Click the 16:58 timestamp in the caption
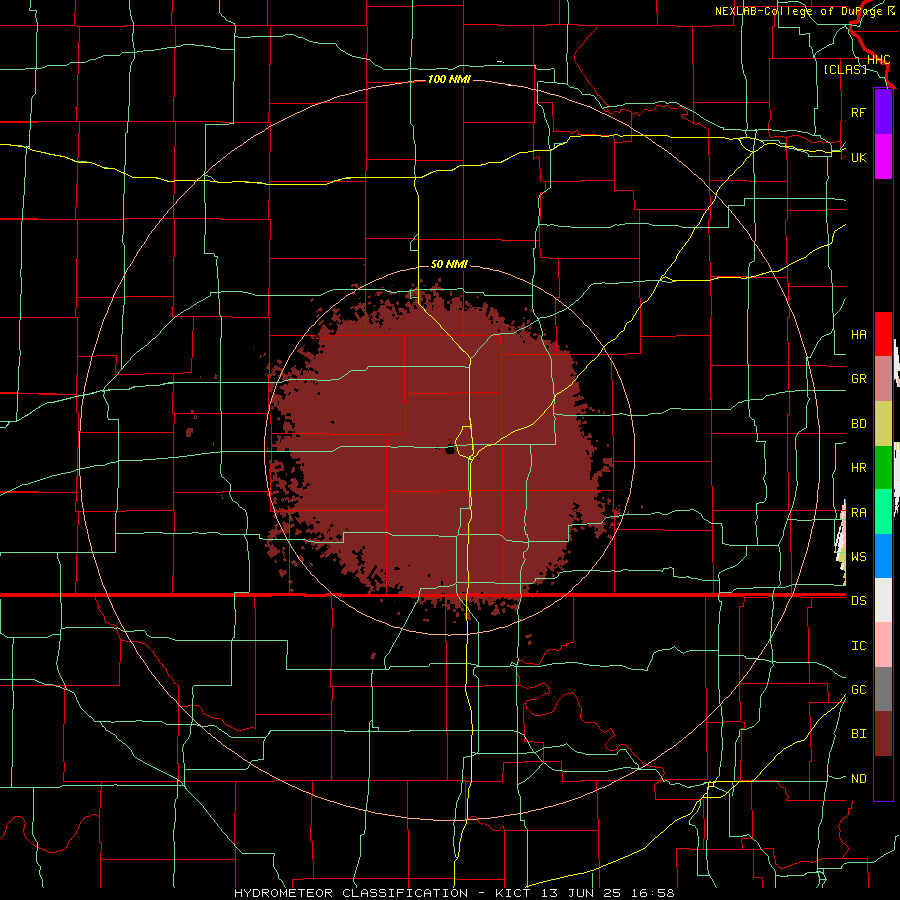This screenshot has height=900, width=900. point(651,893)
